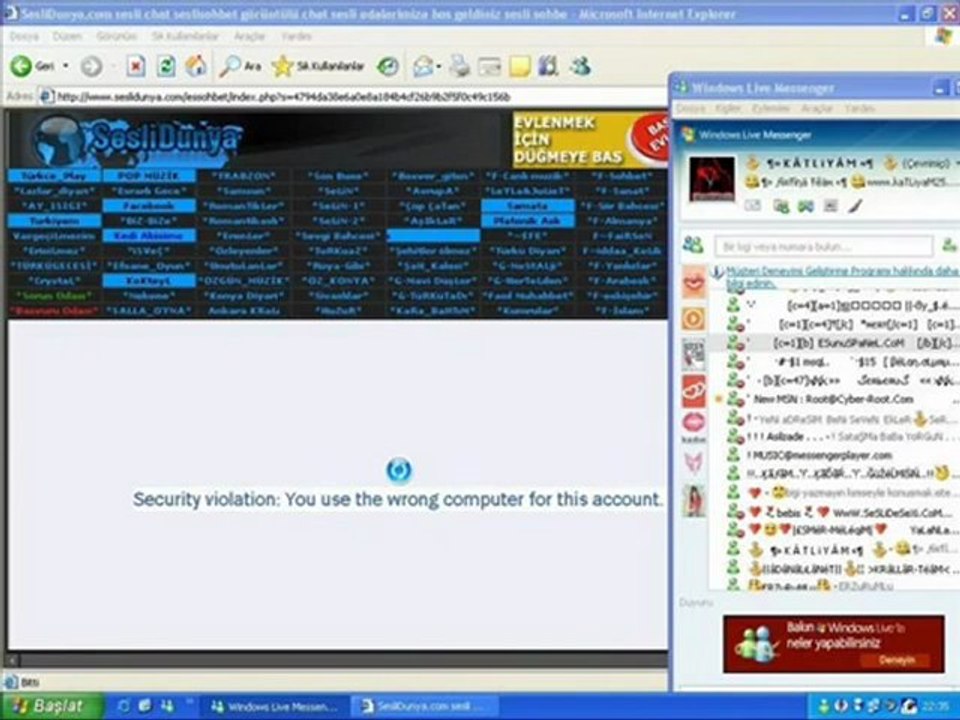This screenshot has height=720, width=960.
Task: Open the Mail icon dropdown arrow
Action: coord(438,67)
